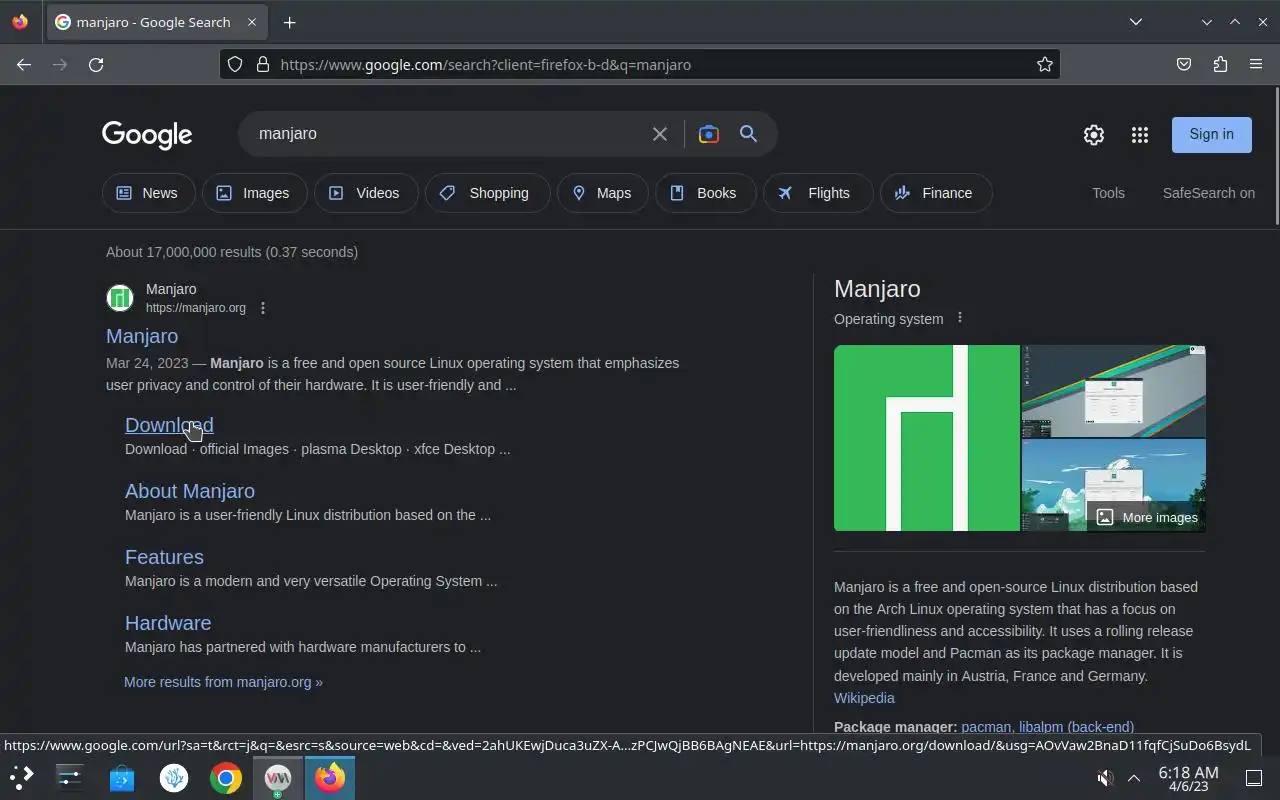
Task: Open the Features sitelink
Action: coord(164,557)
